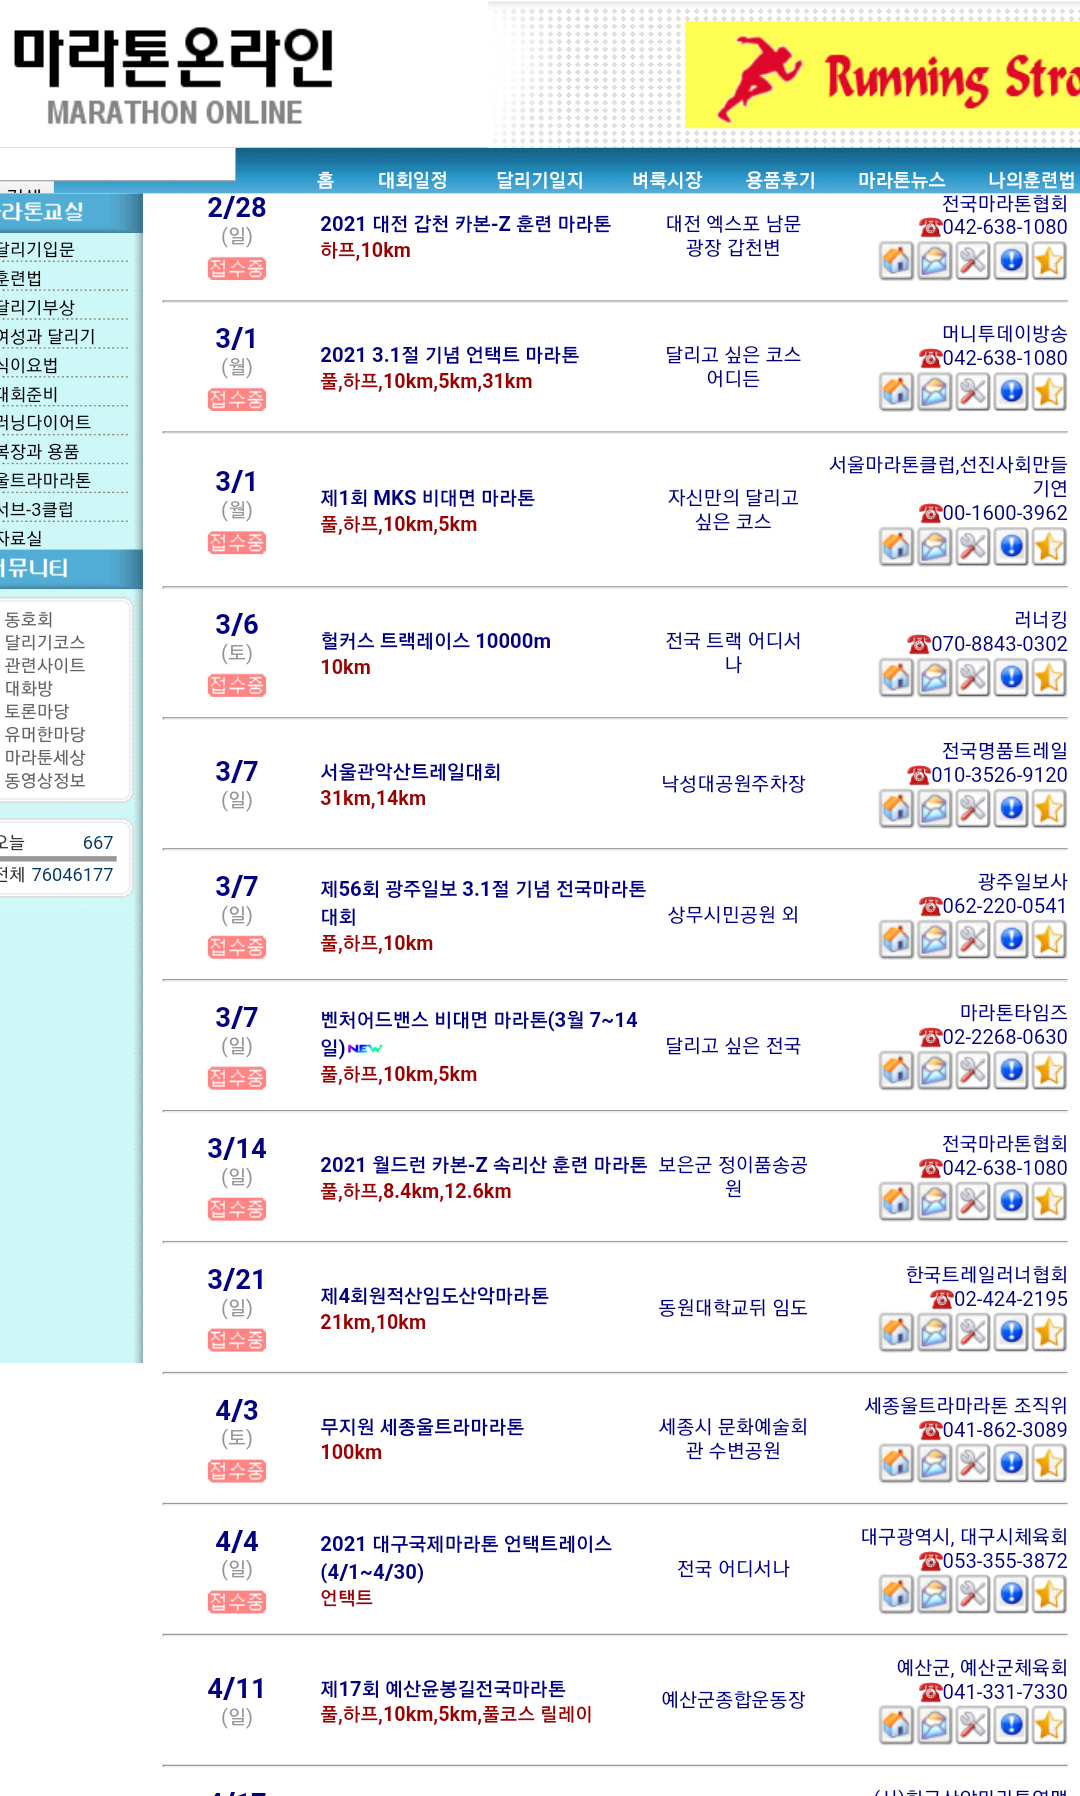Click the envelope icon for the 3.1절 Untact marathon
The image size is (1080, 1796).
pyautogui.click(x=935, y=393)
